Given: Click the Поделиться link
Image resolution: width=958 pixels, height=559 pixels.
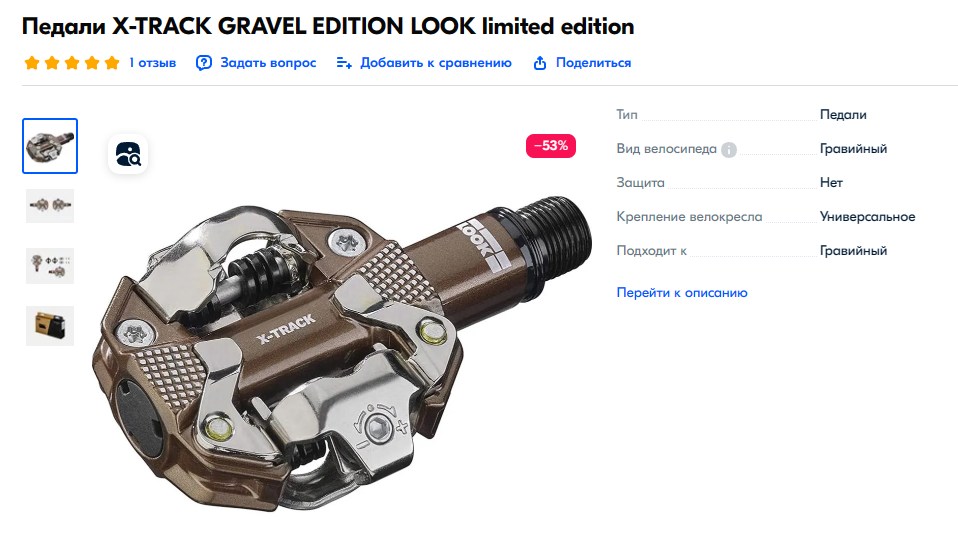Looking at the screenshot, I should [x=593, y=63].
